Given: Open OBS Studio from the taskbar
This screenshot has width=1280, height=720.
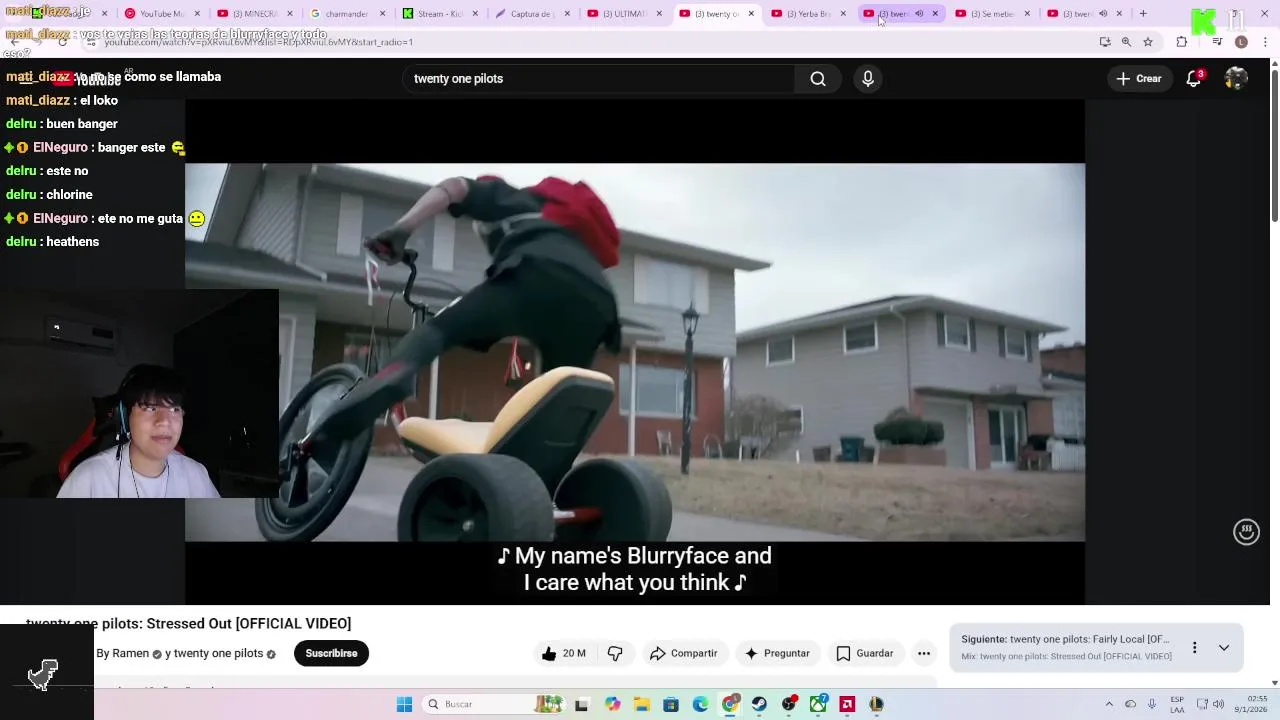Looking at the screenshot, I should click(789, 704).
